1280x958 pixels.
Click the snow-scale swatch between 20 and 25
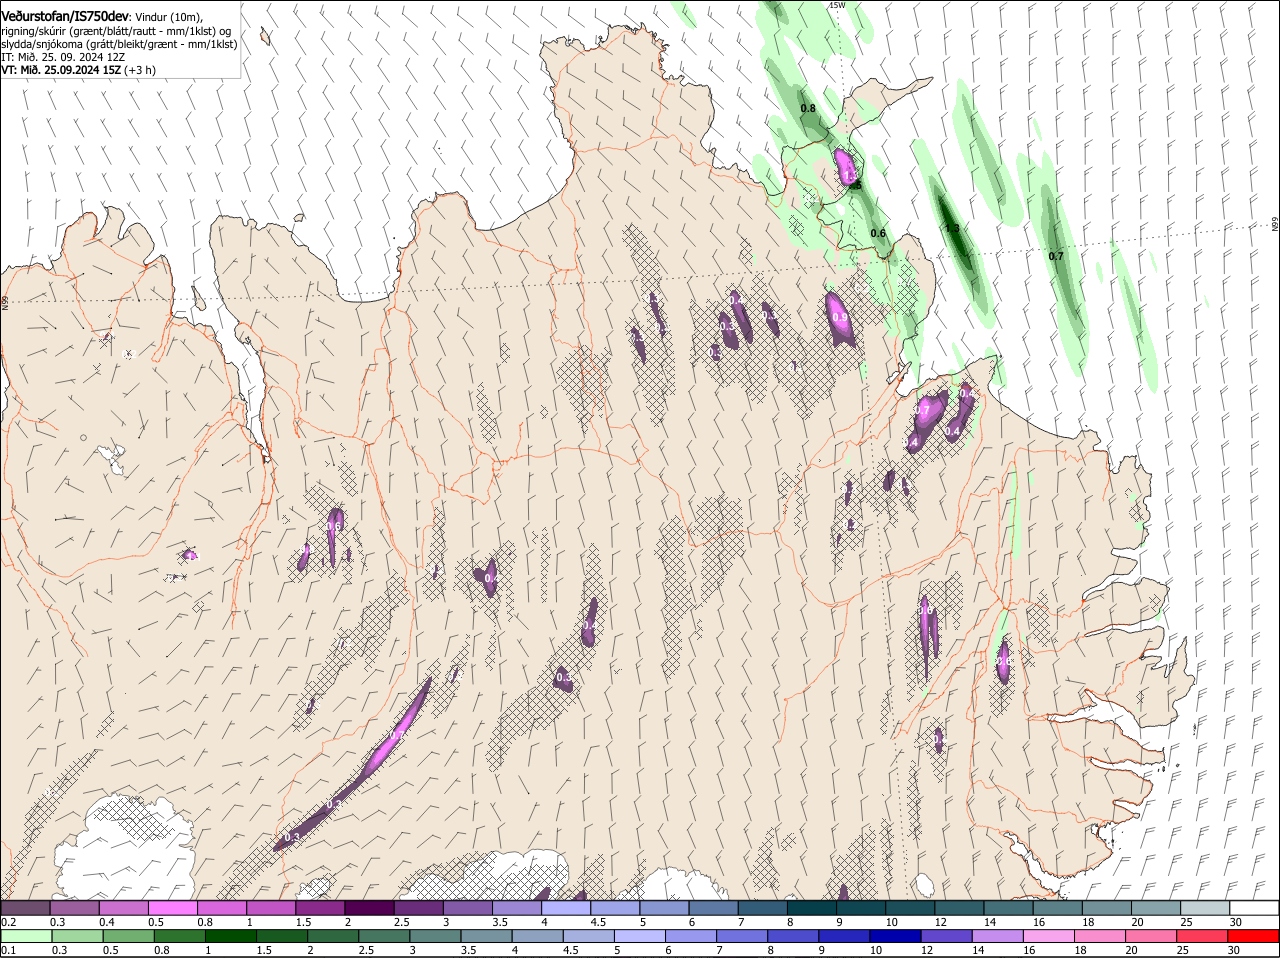1155,908
